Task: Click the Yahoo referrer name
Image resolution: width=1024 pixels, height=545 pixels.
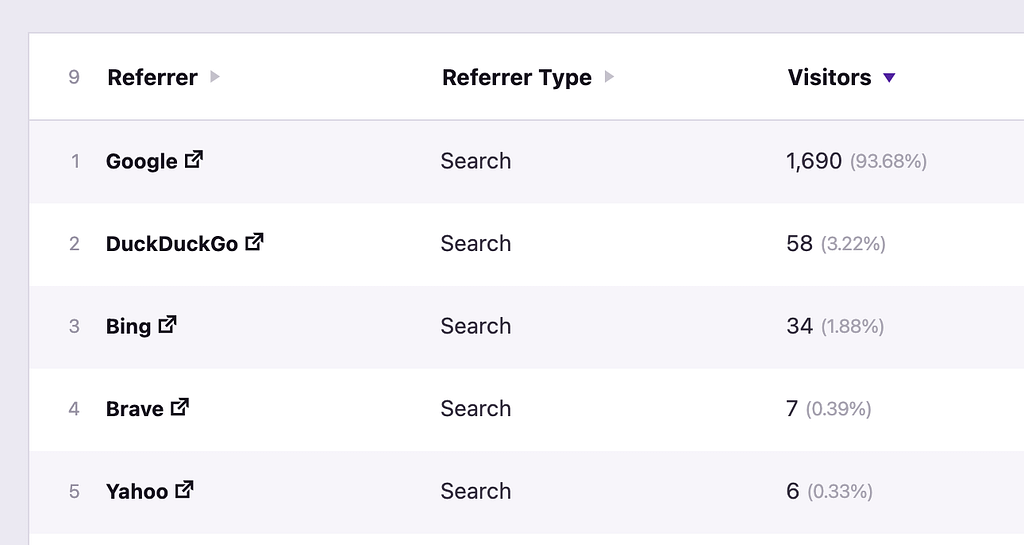Action: point(136,492)
